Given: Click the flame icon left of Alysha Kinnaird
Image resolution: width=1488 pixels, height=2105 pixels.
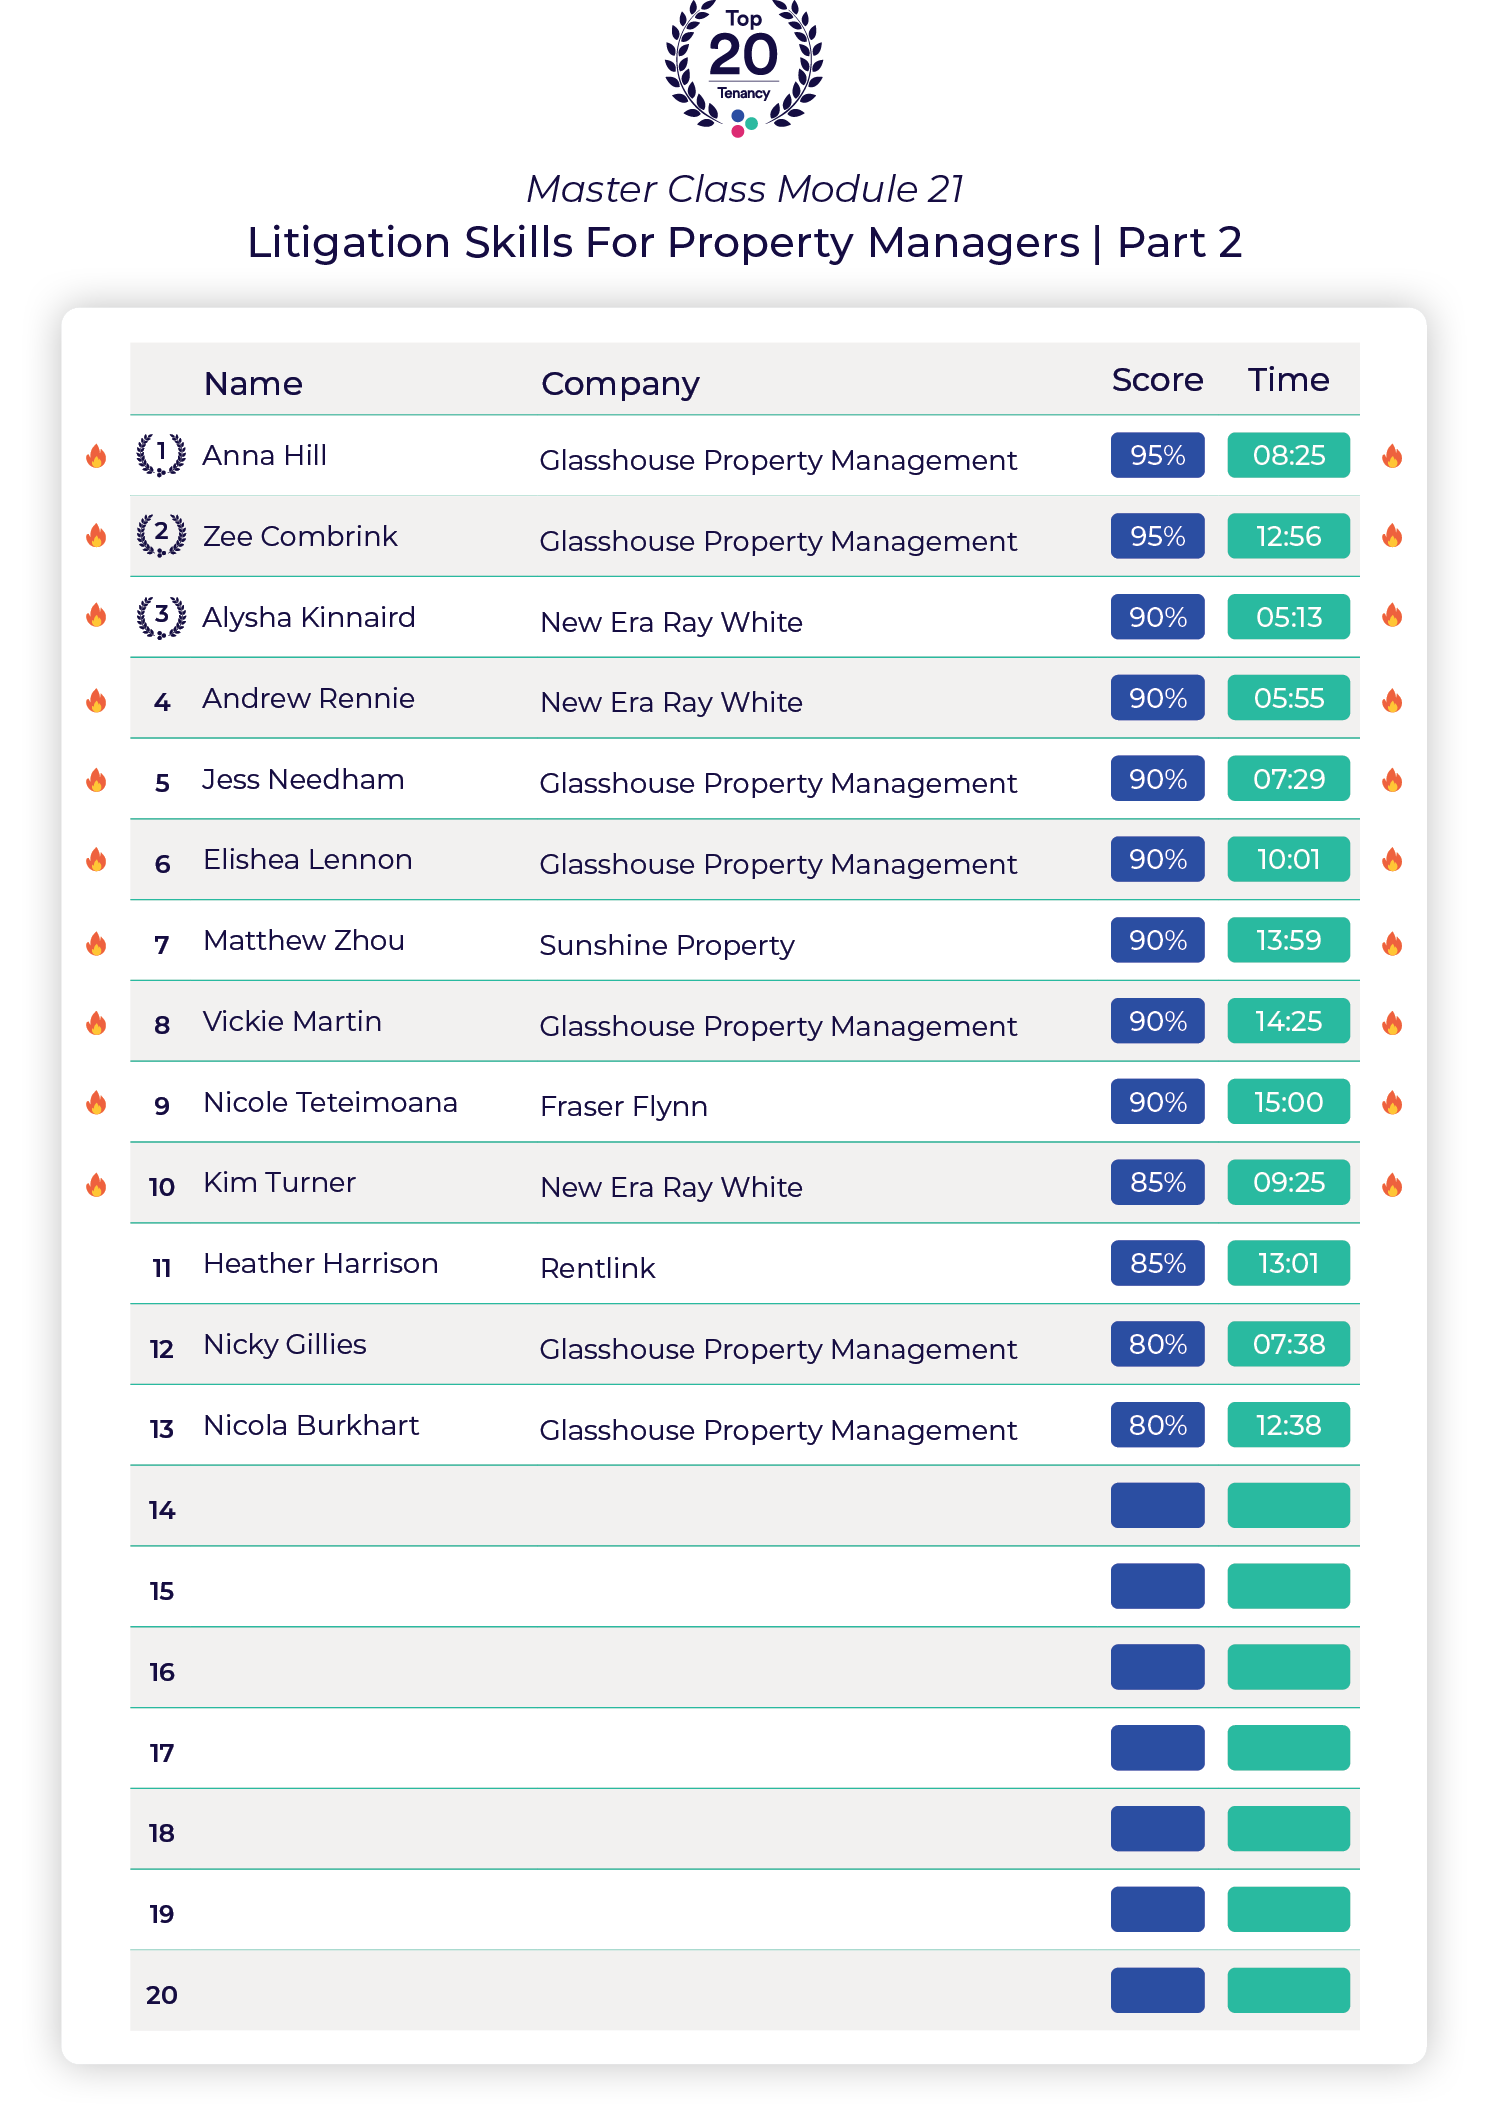Looking at the screenshot, I should coord(96,614).
